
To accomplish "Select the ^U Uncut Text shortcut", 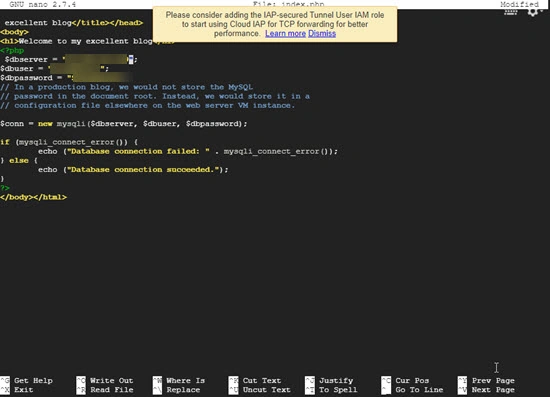I will pos(260,390).
